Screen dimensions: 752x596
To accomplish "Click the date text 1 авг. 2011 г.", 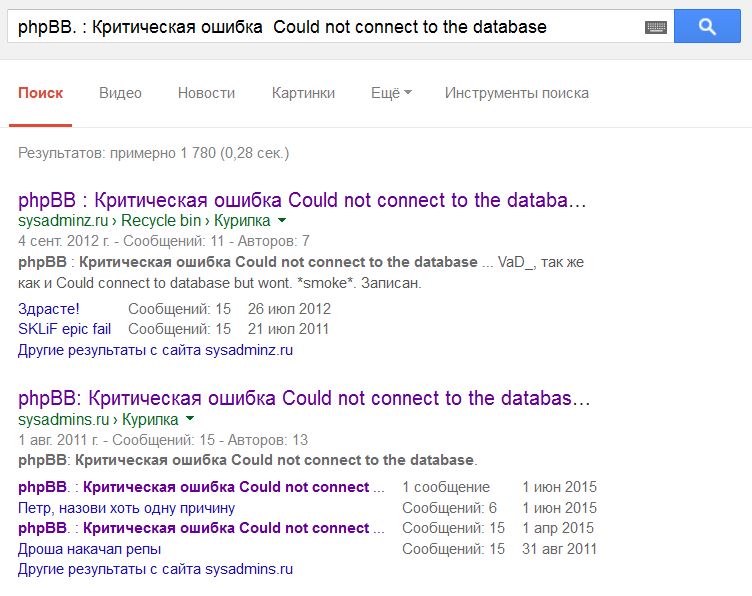I will (x=58, y=440).
